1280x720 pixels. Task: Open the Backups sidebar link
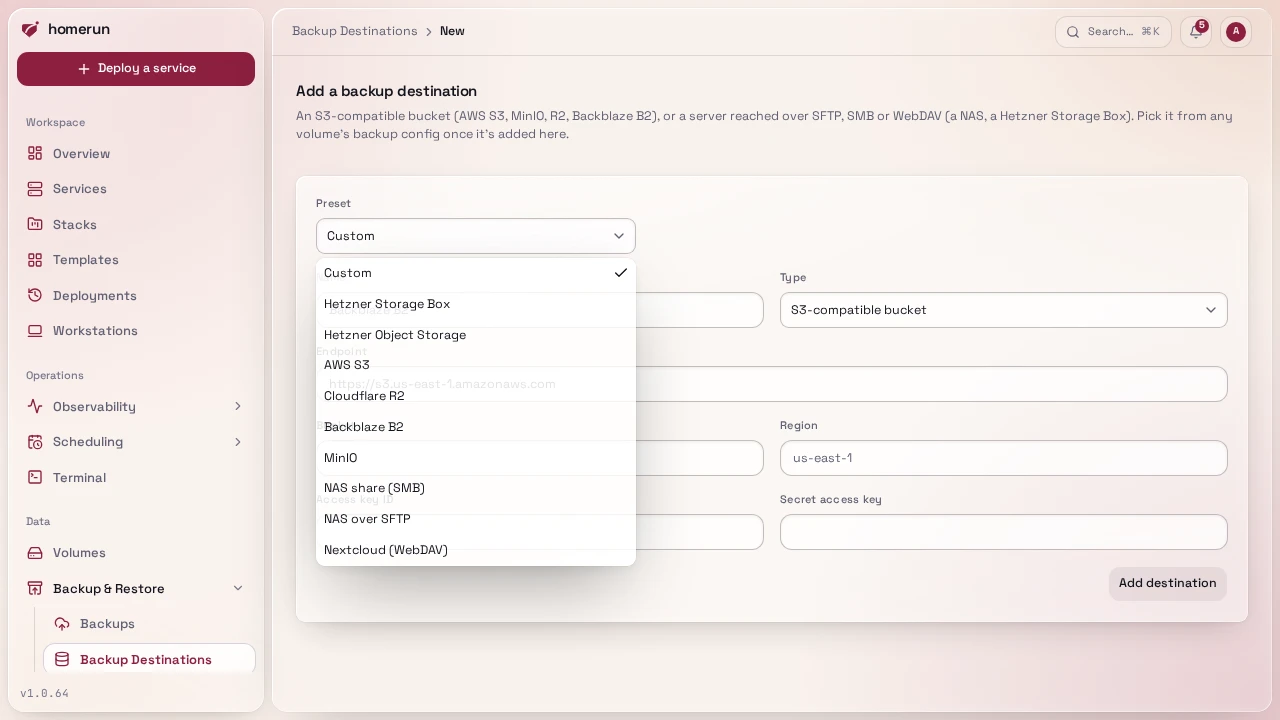point(149,624)
